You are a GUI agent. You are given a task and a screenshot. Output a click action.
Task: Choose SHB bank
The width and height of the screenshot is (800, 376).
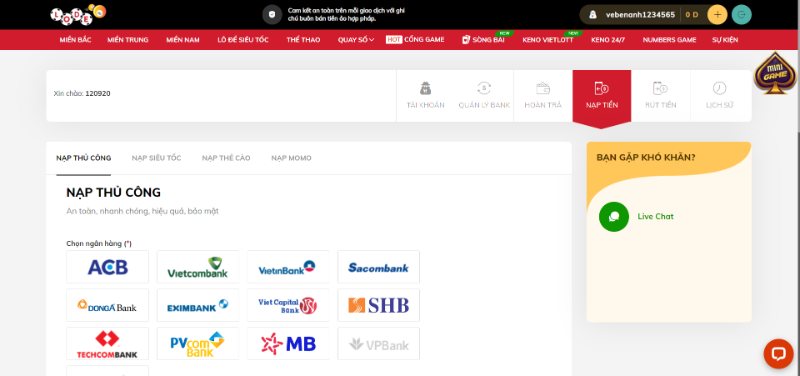pos(379,305)
